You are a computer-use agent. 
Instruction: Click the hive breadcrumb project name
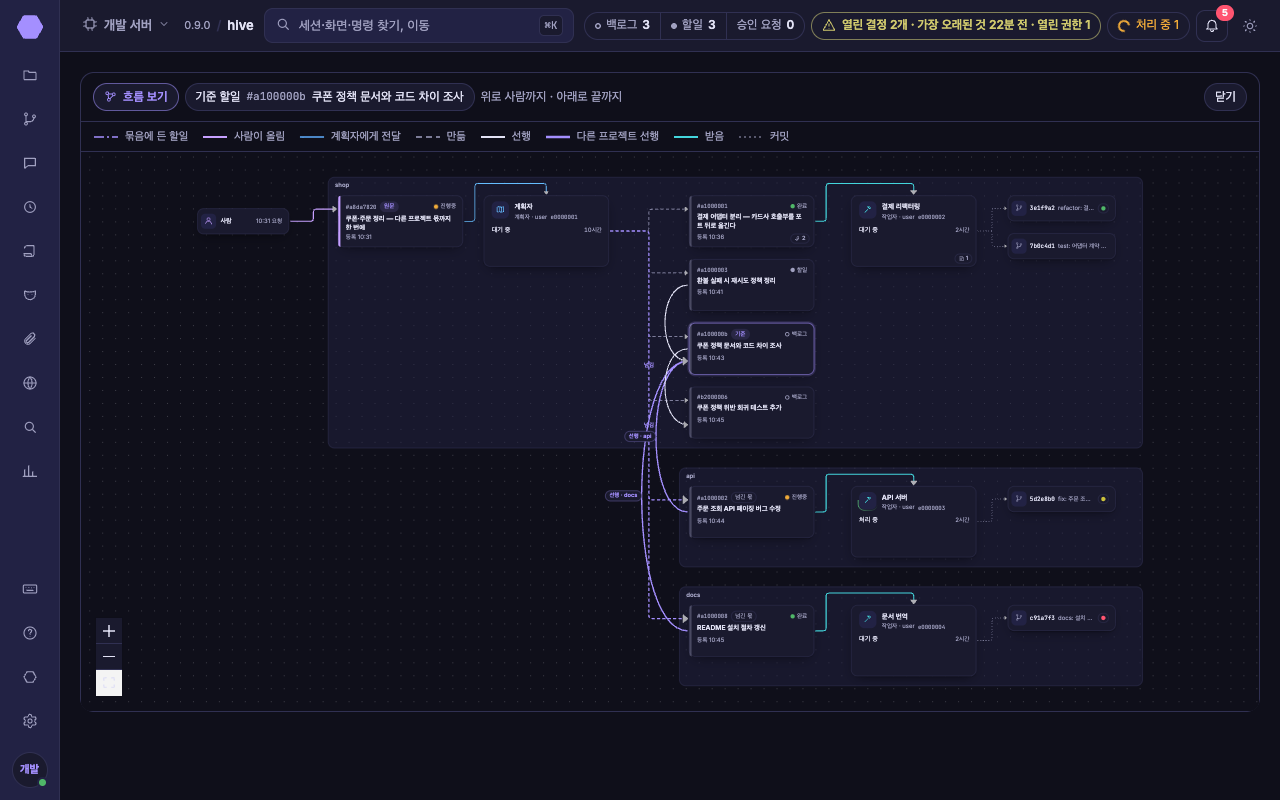pos(240,25)
